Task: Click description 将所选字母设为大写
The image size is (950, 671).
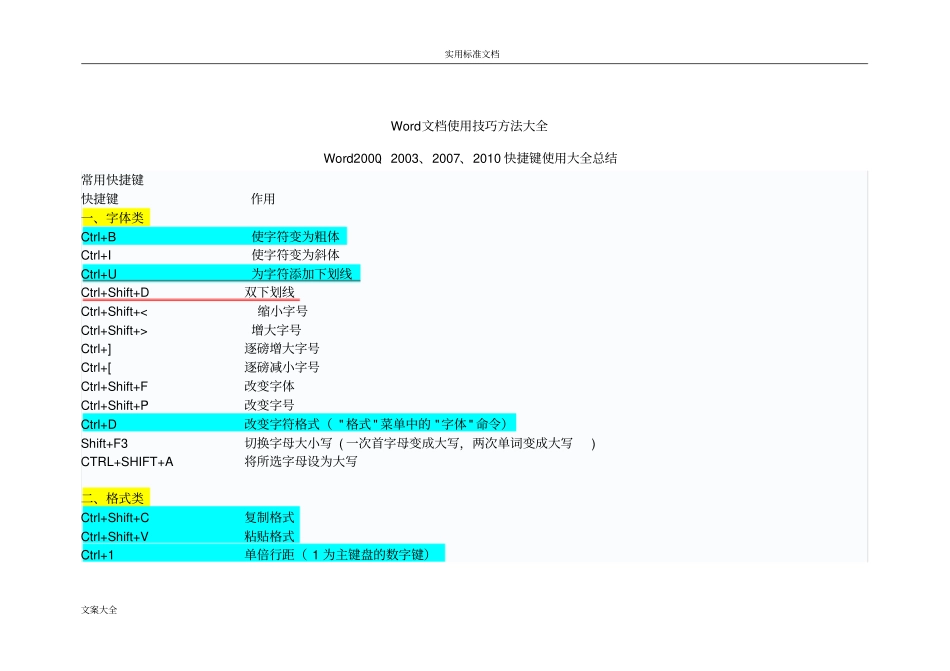Action: tap(301, 461)
